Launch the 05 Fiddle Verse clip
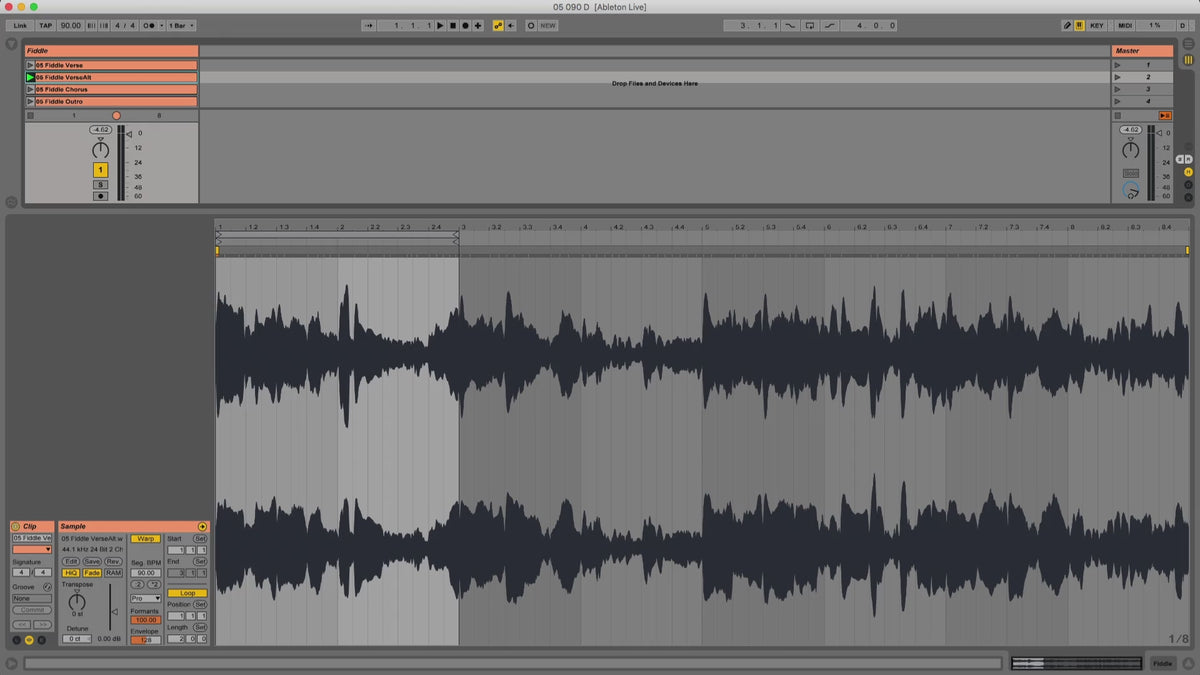Screen dimensions: 1200x675 (x=30, y=65)
